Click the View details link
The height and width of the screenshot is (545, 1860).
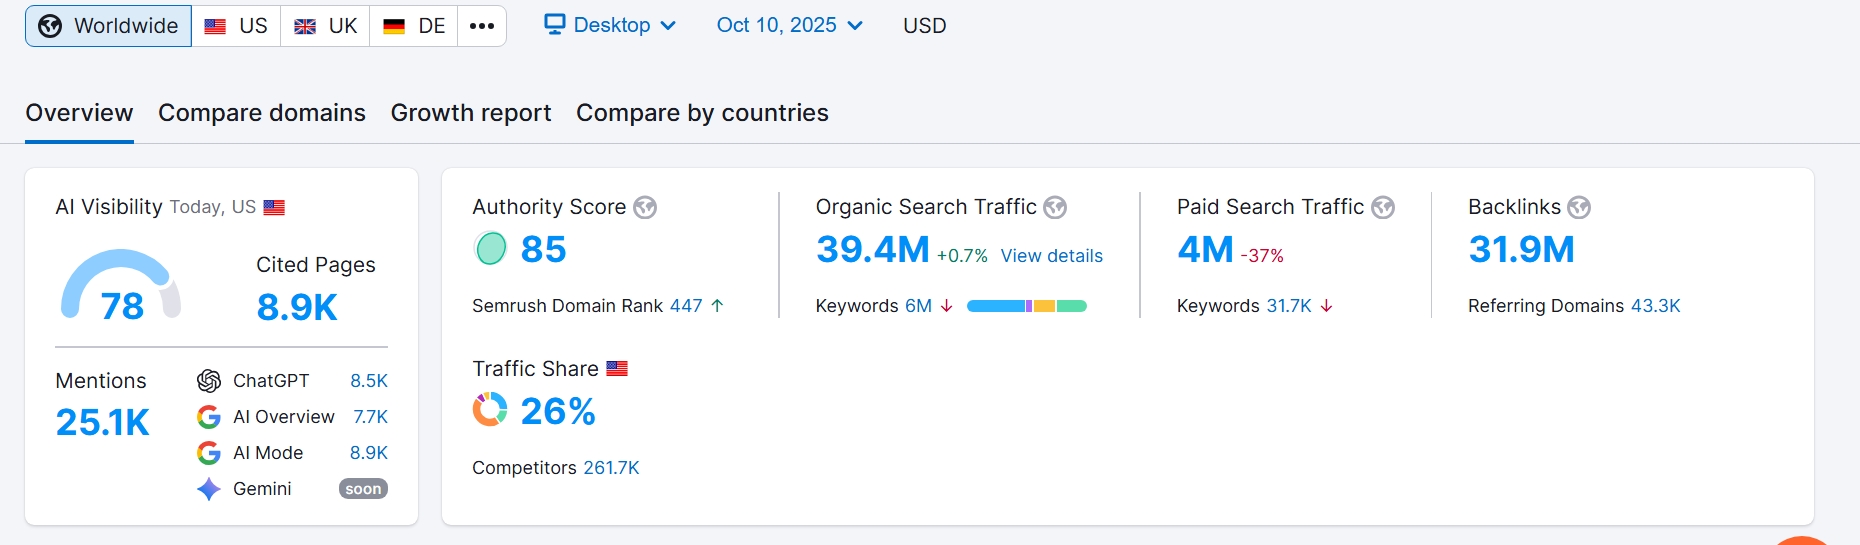[x=1051, y=256]
